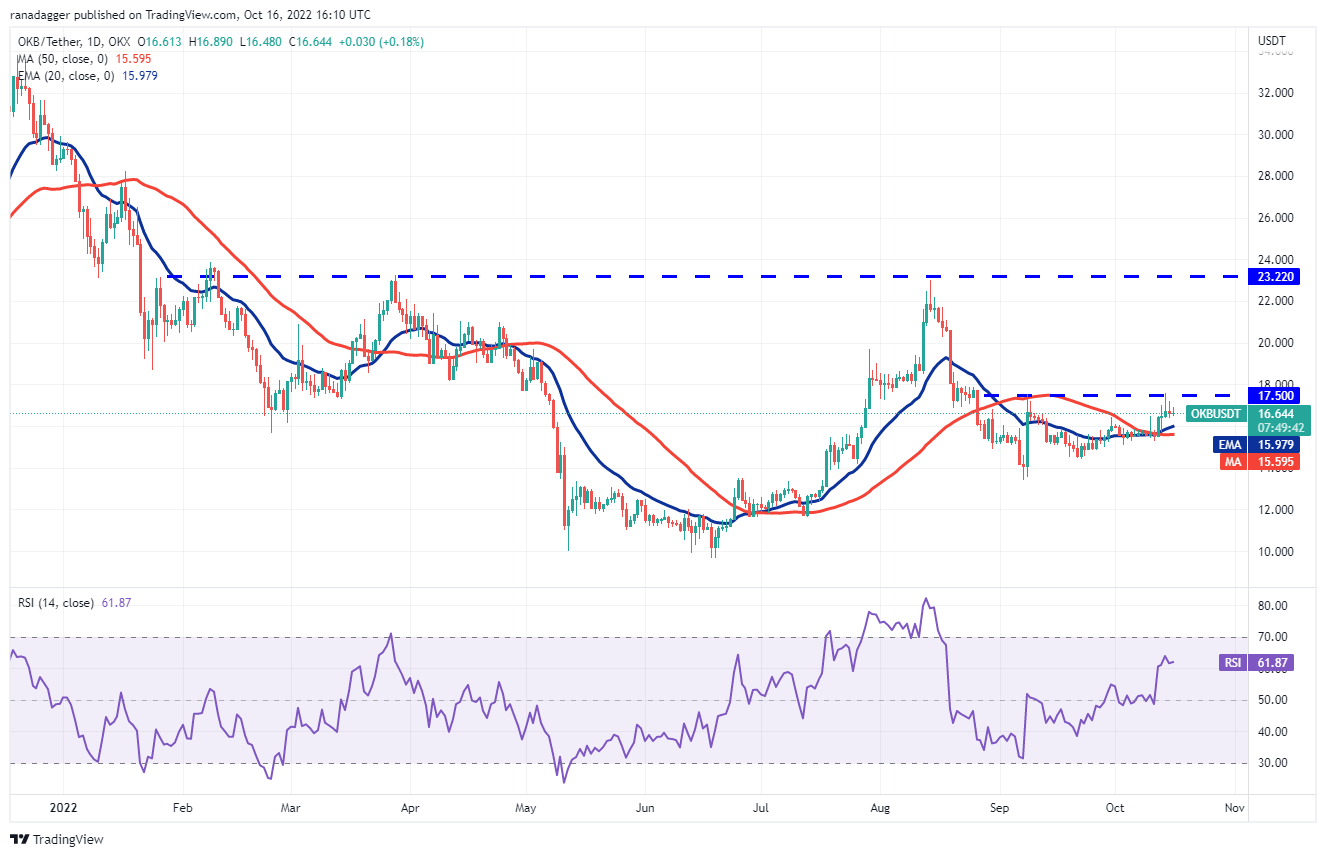Click the OKBUSDT symbol tag on price axis

pos(1215,413)
